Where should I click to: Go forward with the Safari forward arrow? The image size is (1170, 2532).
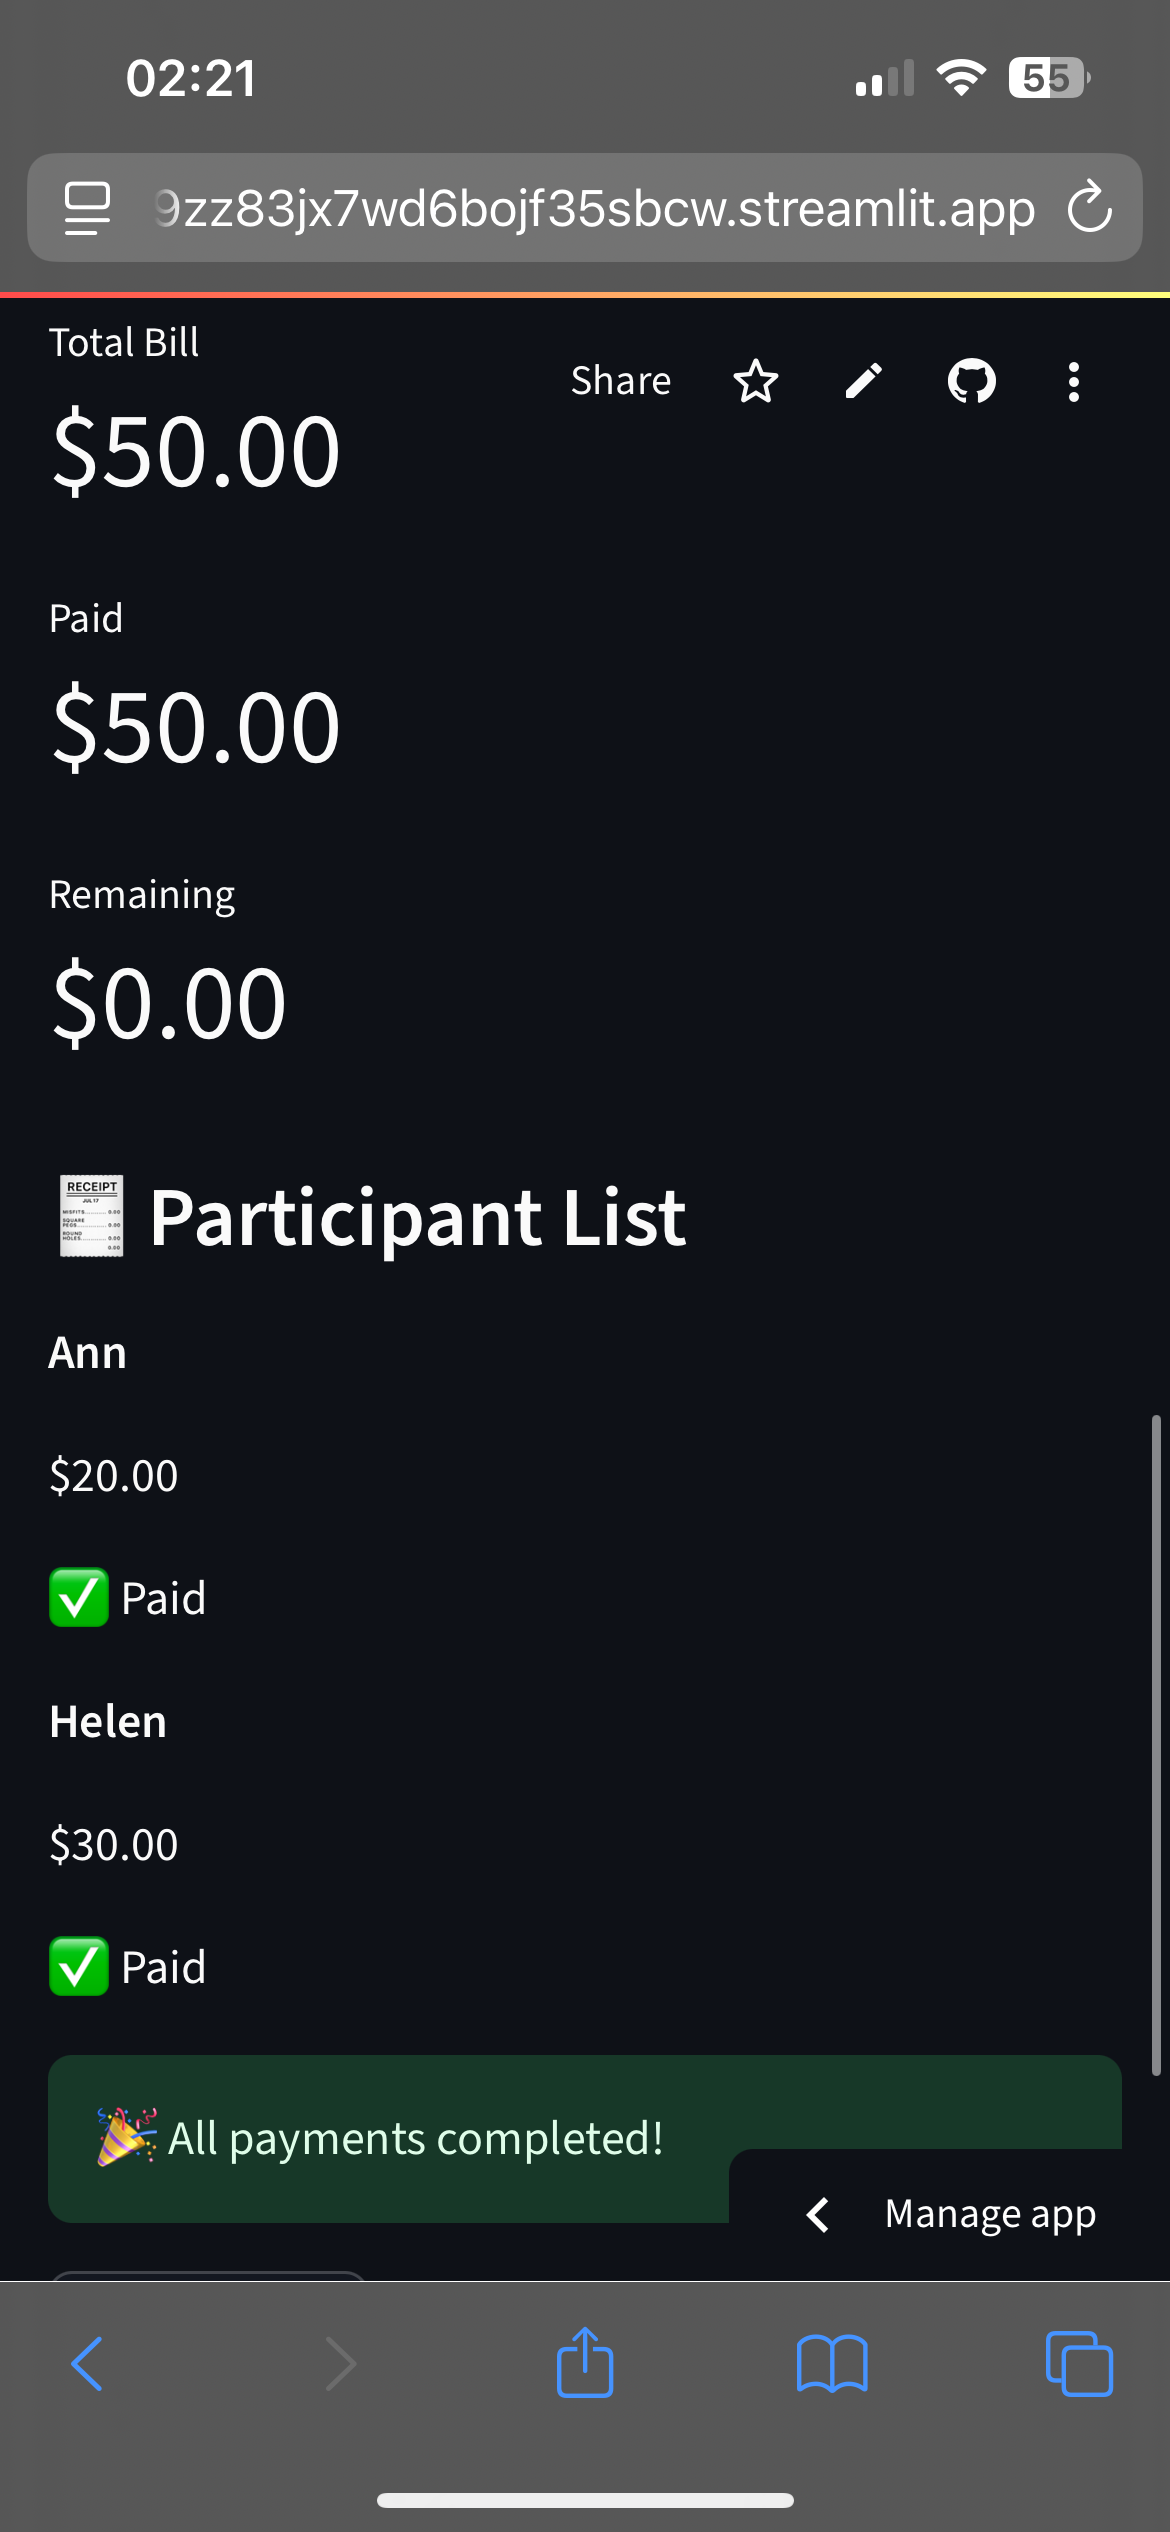tap(341, 2364)
